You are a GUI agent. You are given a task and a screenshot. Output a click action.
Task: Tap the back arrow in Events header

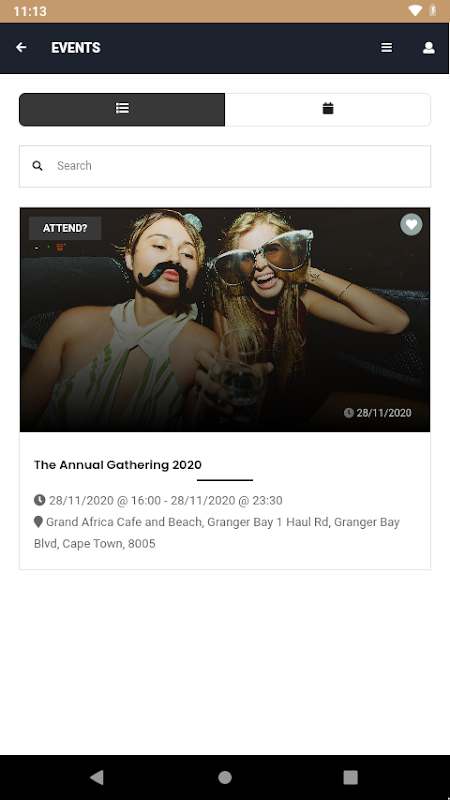click(x=21, y=47)
